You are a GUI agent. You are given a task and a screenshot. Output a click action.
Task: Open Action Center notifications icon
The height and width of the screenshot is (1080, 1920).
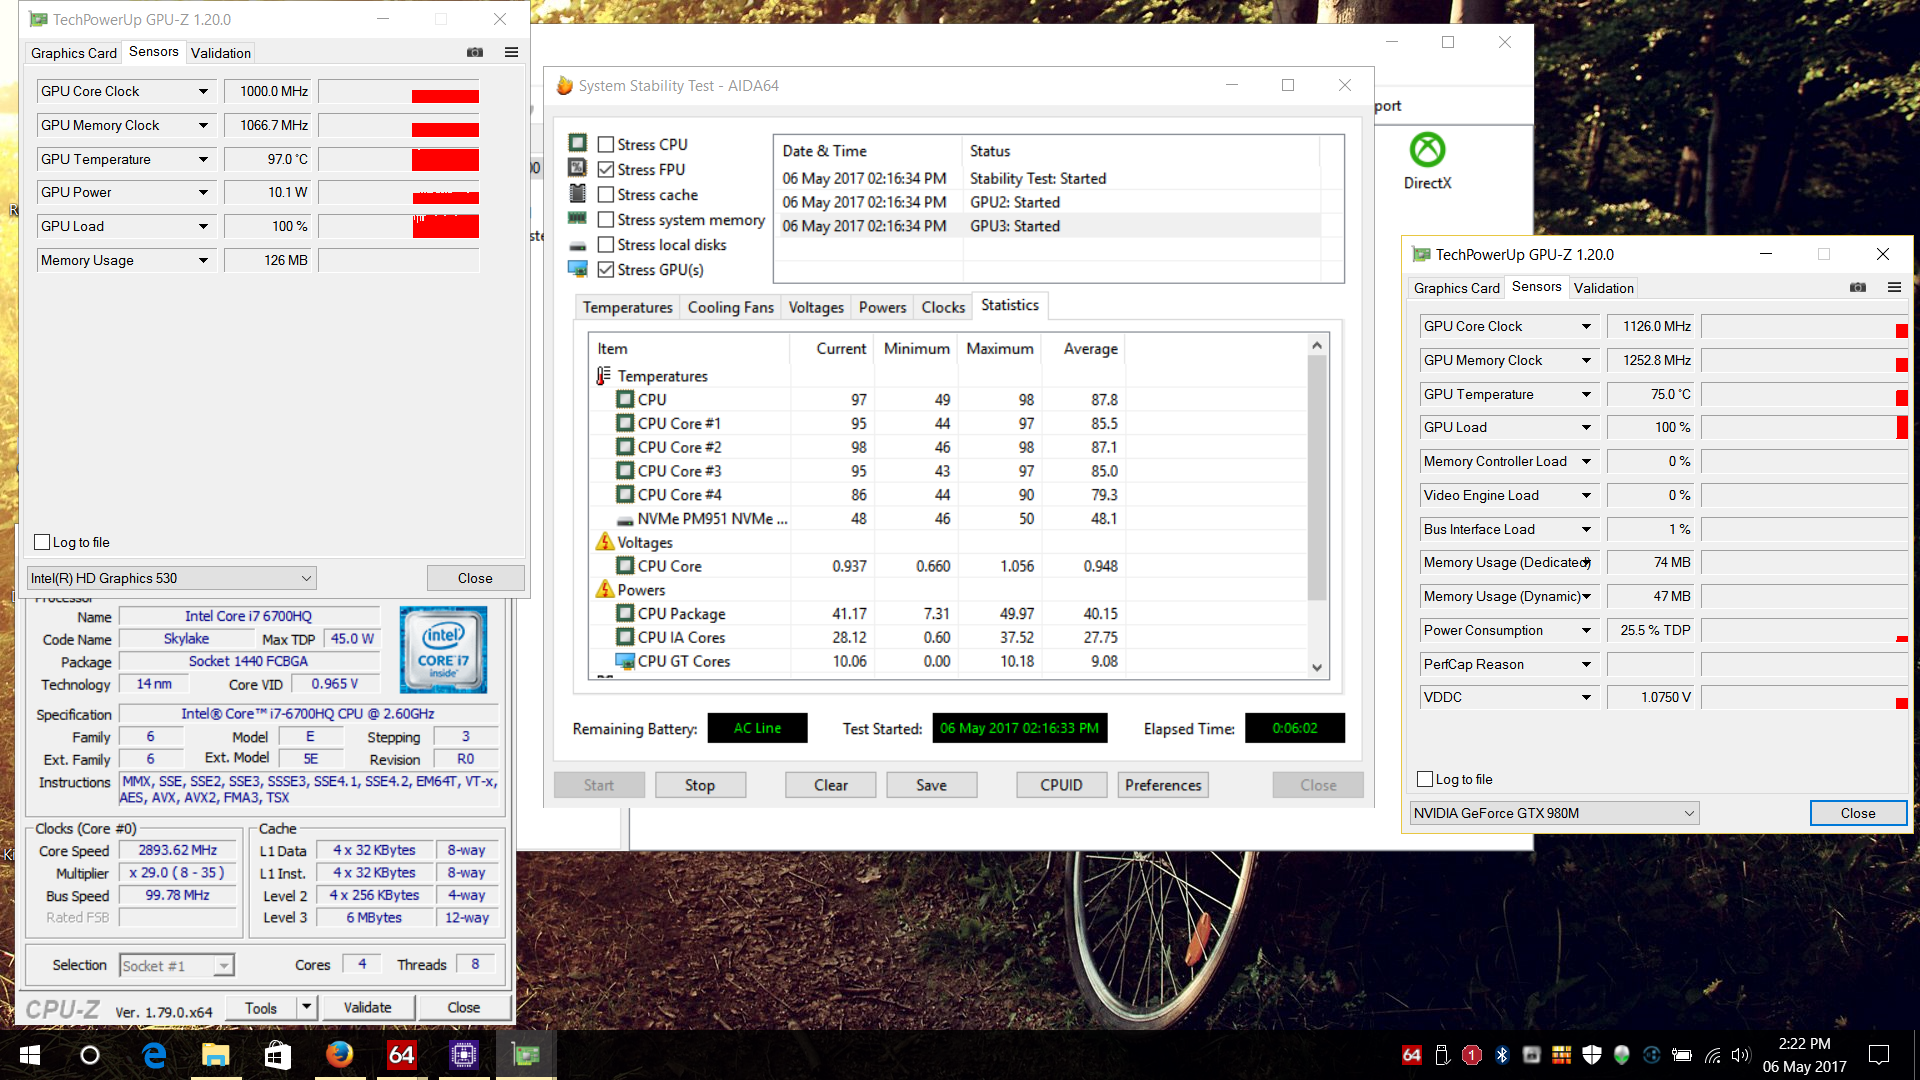coord(1879,1055)
